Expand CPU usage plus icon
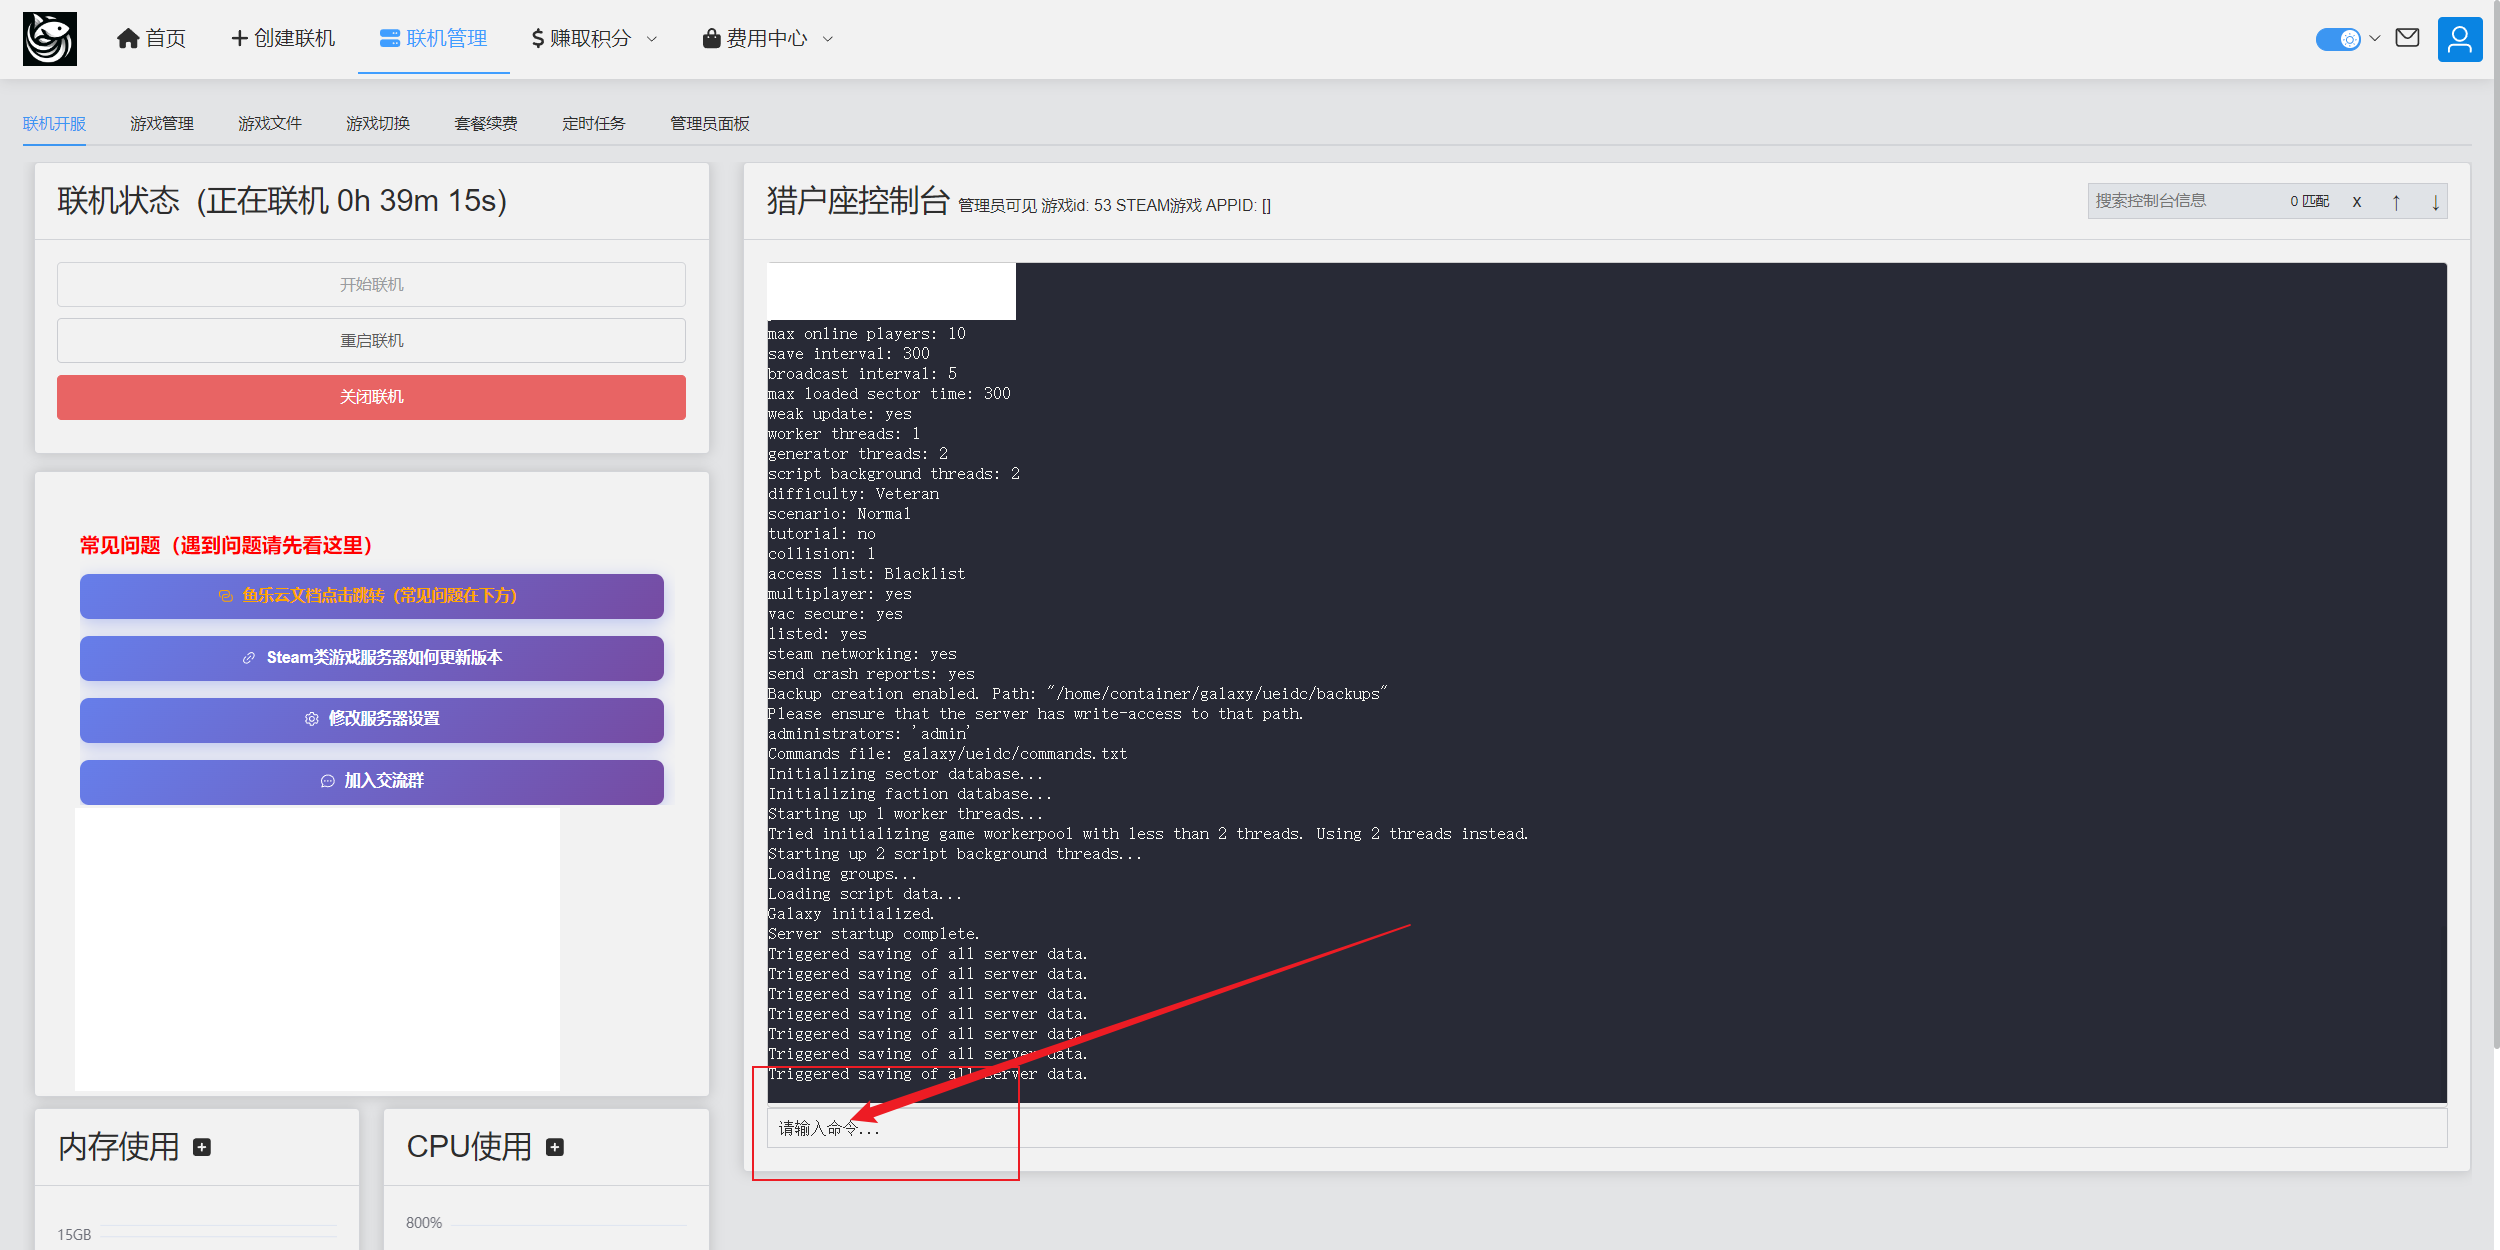Viewport: 2500px width, 1250px height. coord(555,1147)
